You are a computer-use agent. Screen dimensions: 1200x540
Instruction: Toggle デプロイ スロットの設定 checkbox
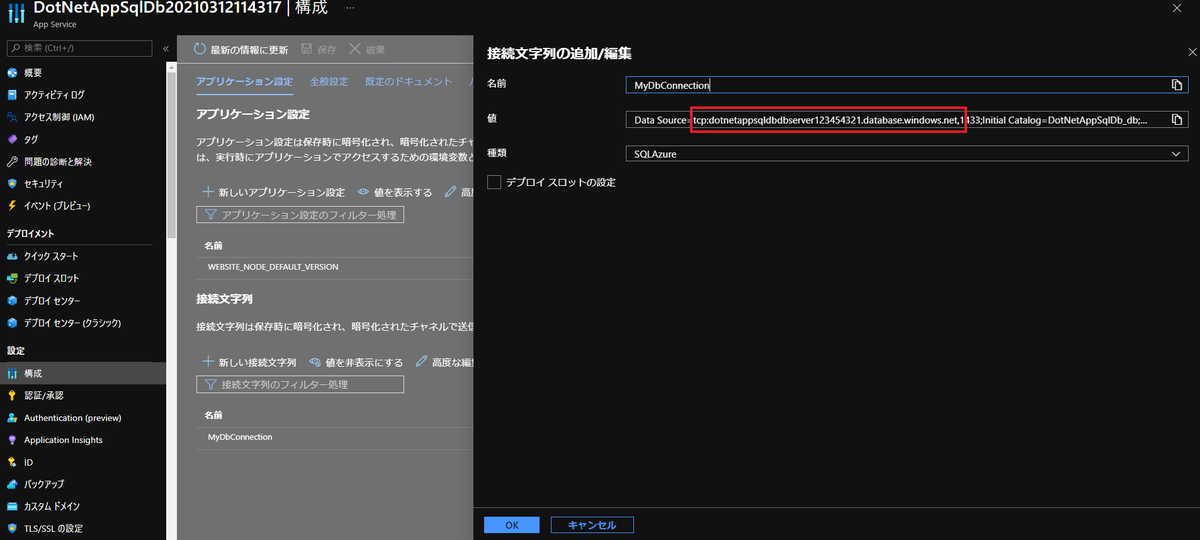tap(493, 182)
